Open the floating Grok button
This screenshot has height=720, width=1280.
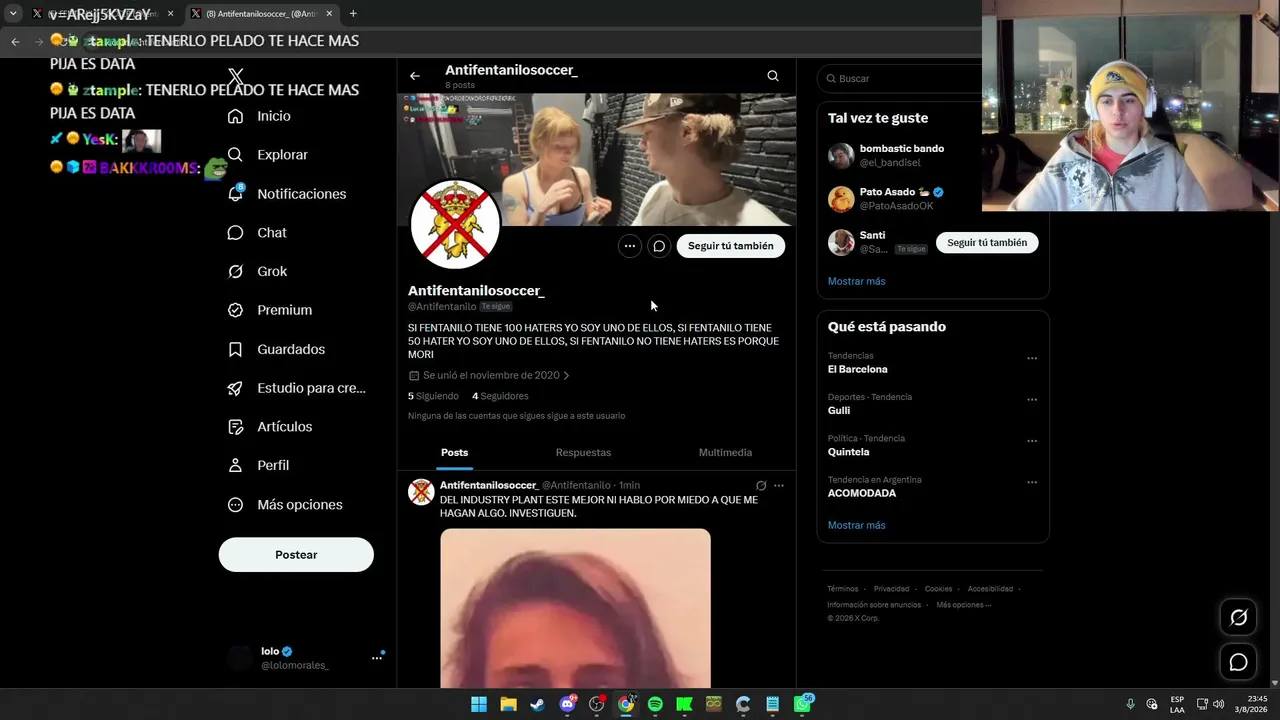click(1238, 618)
